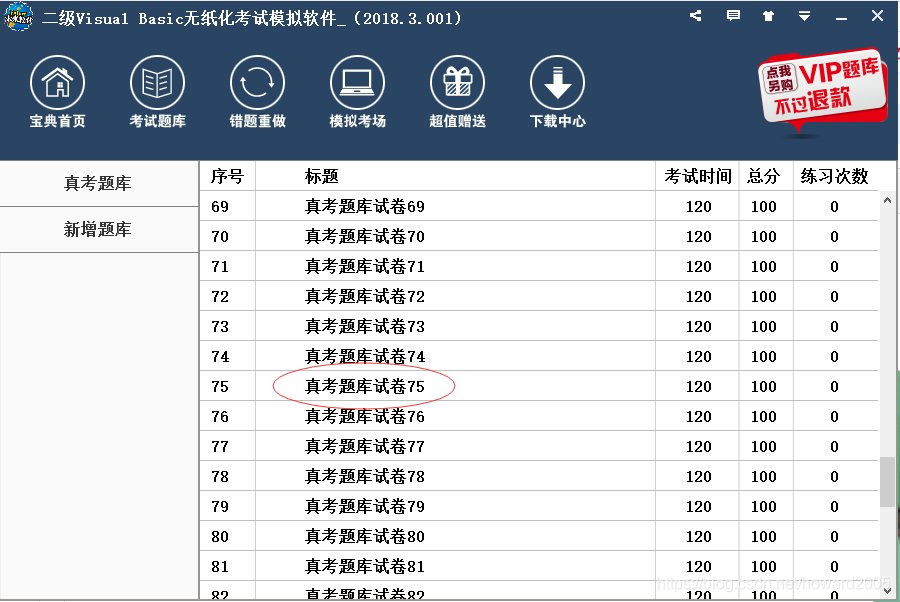Image resolution: width=900 pixels, height=602 pixels.
Task: Select 真考题库试卷75
Action: pyautogui.click(x=364, y=386)
